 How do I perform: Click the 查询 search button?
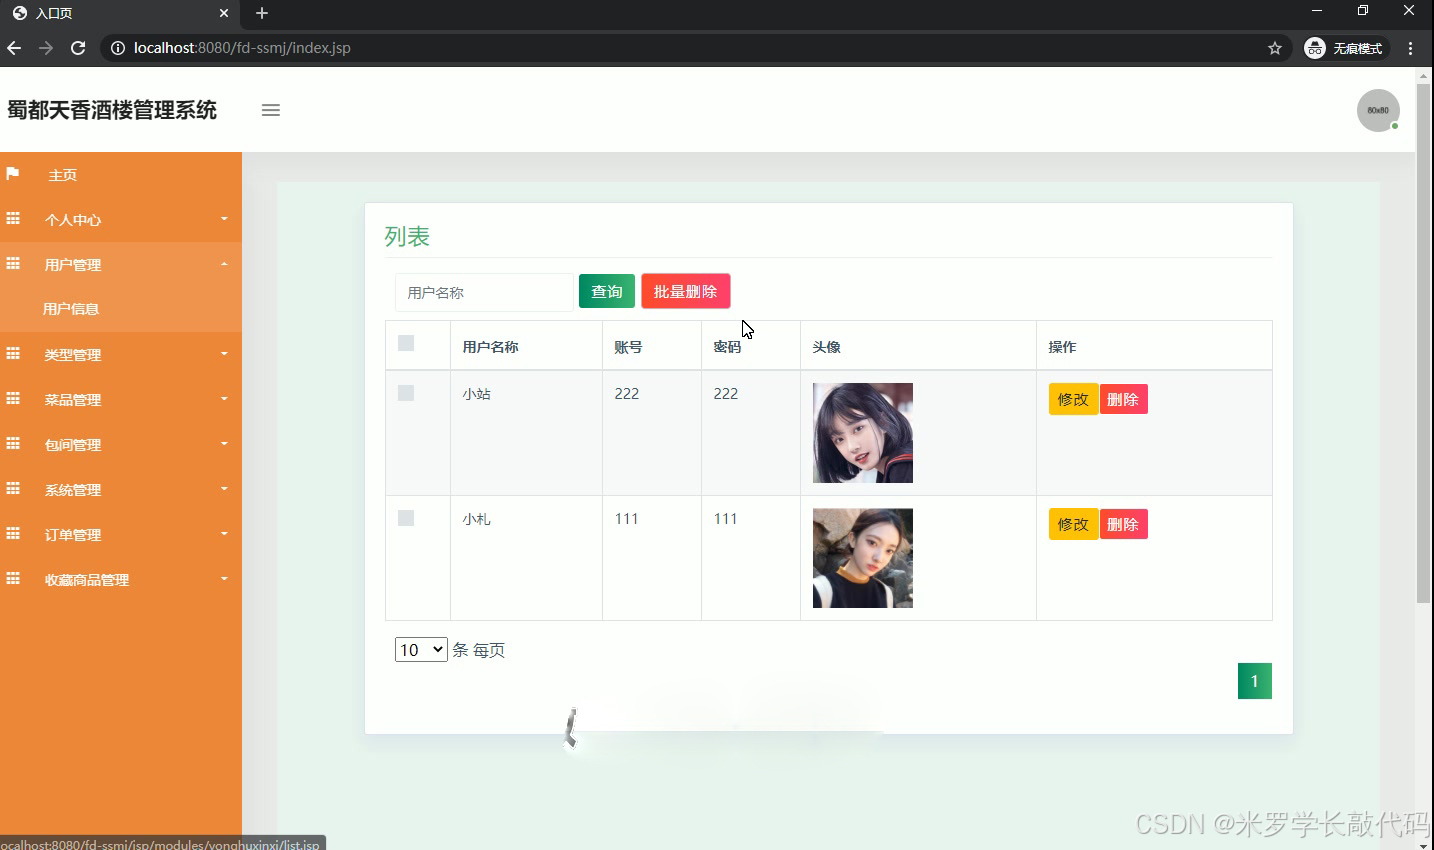tap(607, 291)
